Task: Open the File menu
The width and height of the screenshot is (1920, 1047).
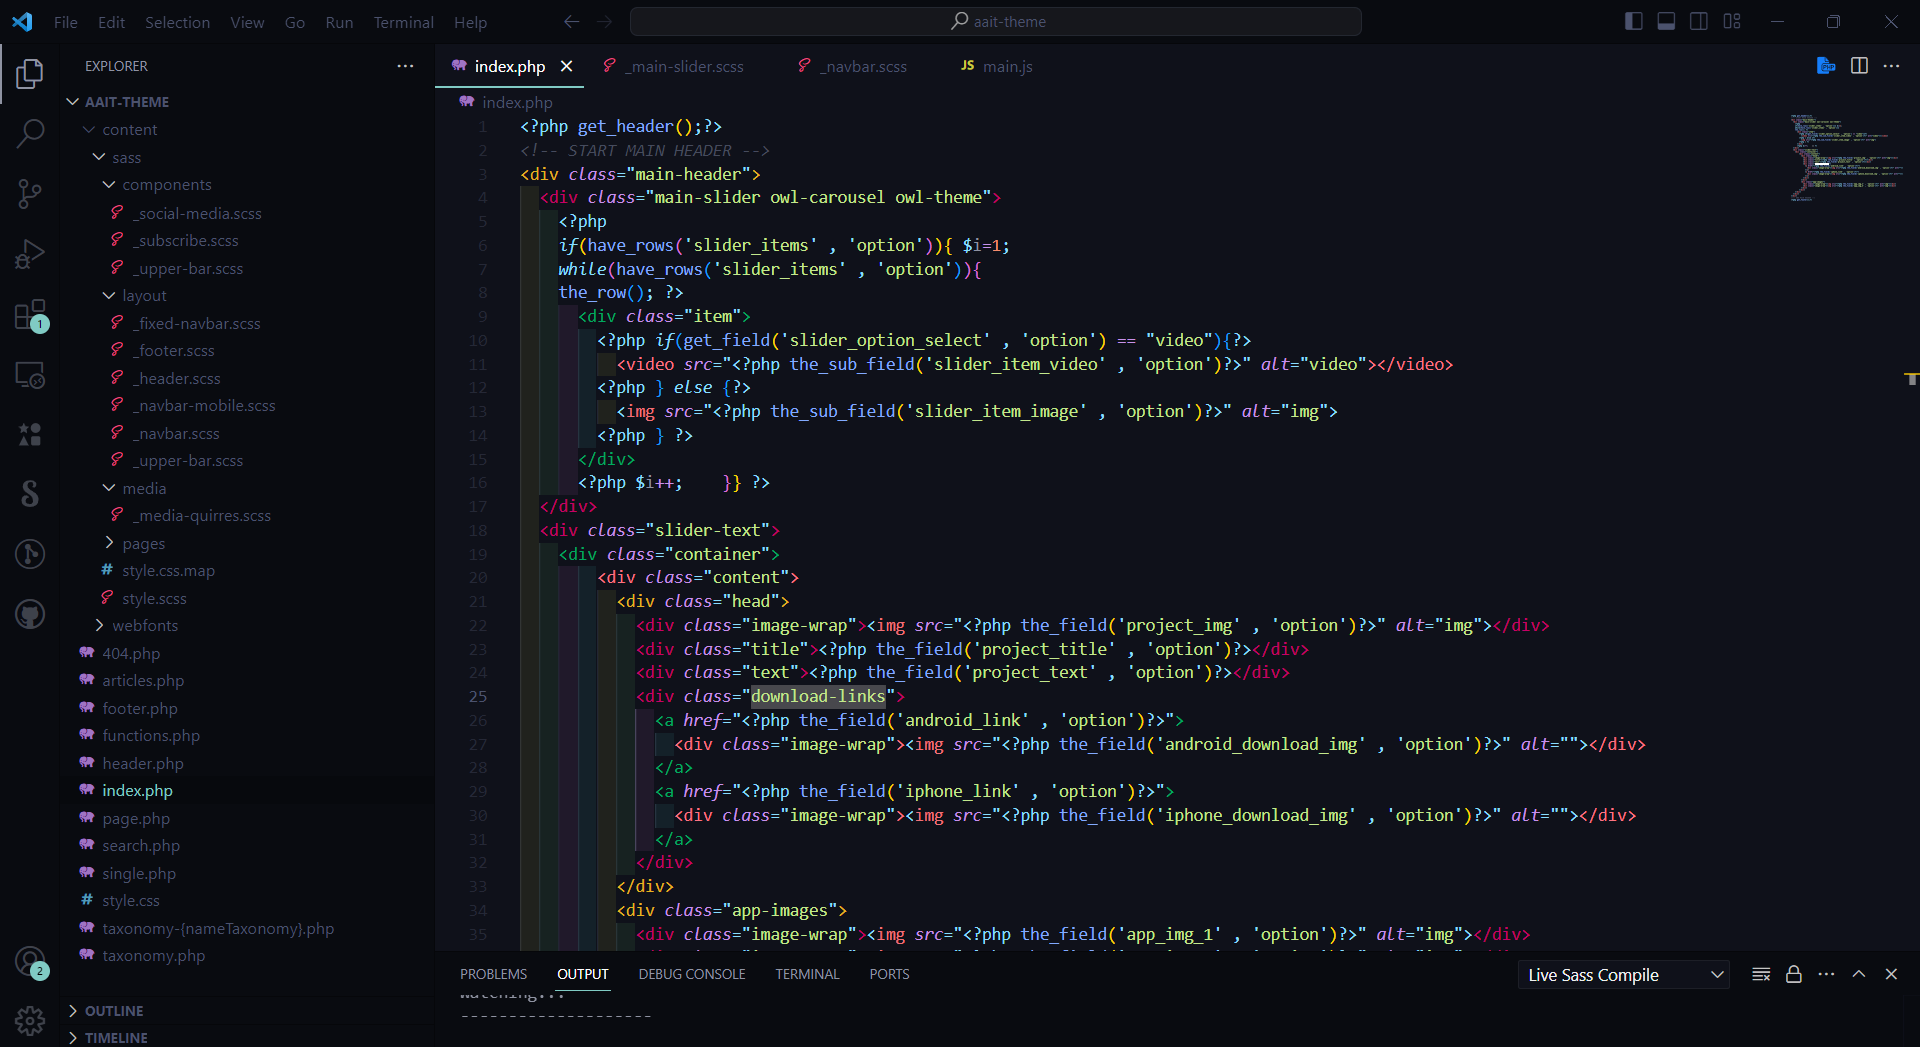Action: (x=66, y=22)
